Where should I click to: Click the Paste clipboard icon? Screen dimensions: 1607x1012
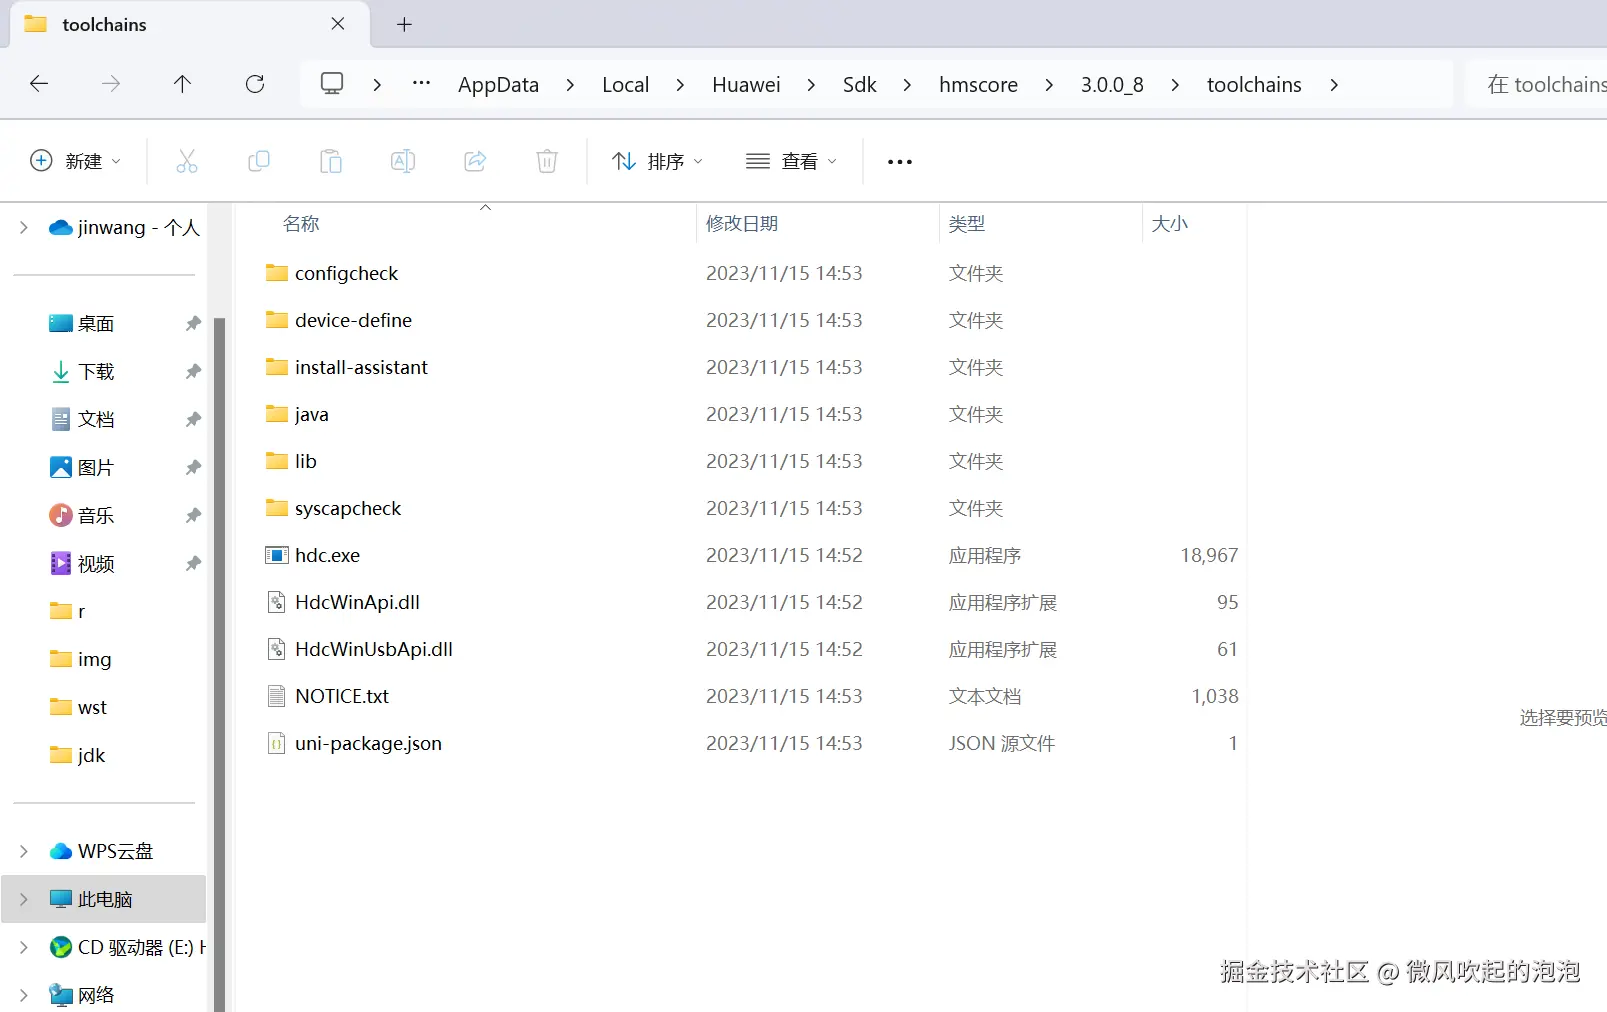[x=331, y=161]
